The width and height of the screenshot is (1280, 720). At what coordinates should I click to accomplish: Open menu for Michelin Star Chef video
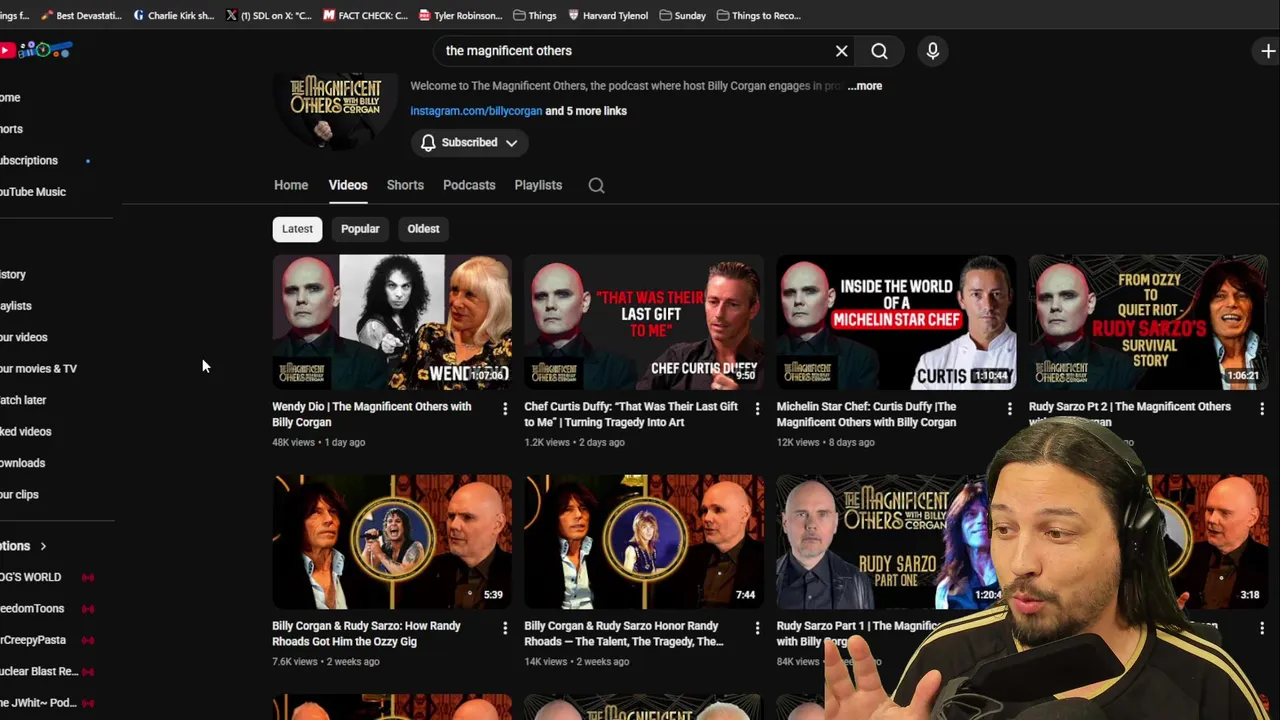(1009, 408)
